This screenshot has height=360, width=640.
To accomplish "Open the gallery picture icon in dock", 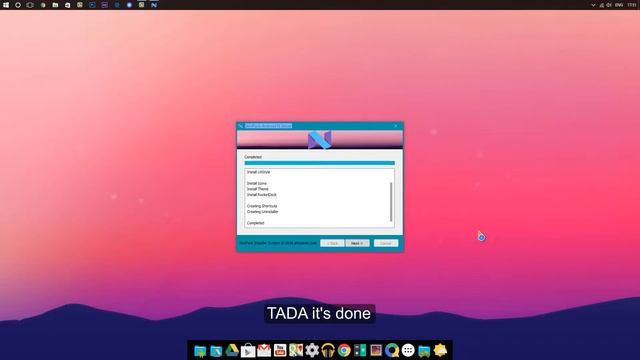I will [x=376, y=350].
